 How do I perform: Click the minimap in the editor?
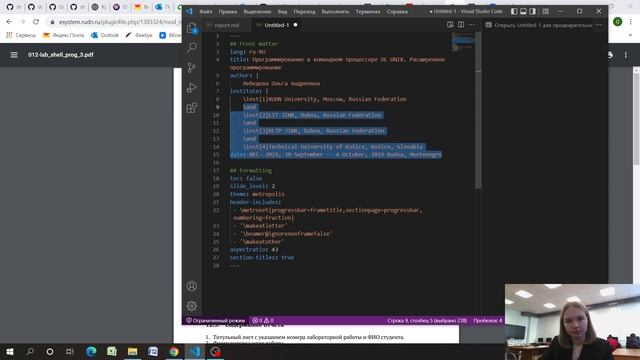(463, 43)
